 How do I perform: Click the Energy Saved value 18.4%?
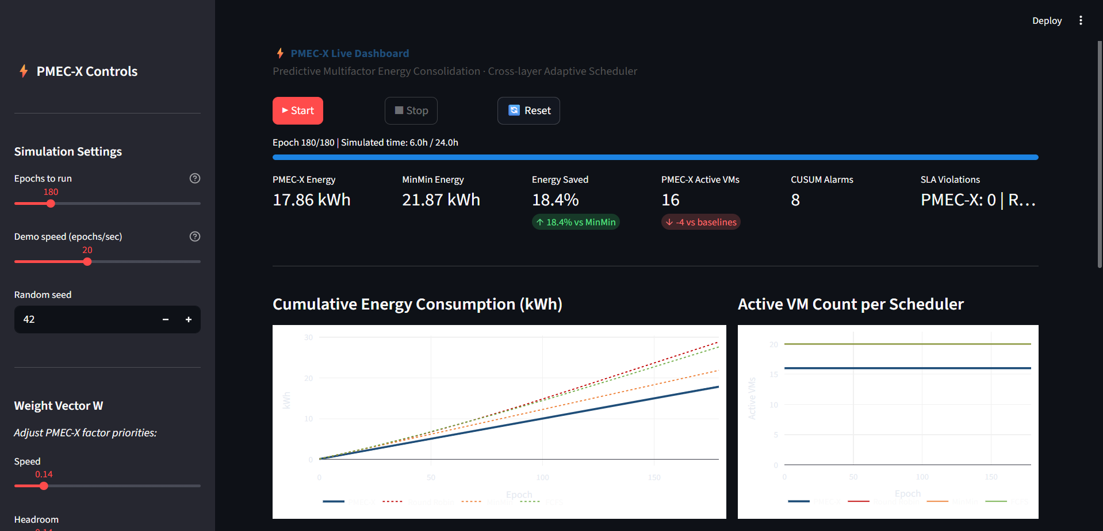554,200
